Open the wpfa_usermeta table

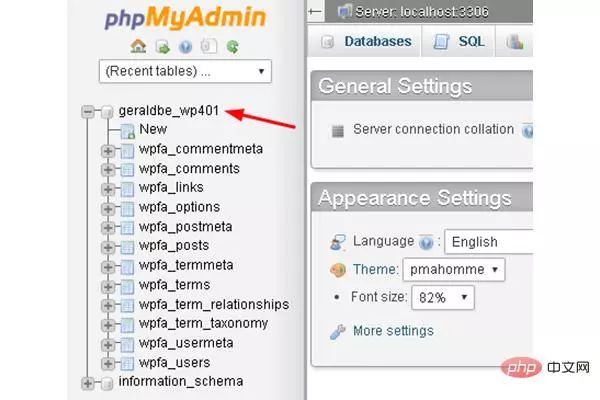(x=186, y=343)
